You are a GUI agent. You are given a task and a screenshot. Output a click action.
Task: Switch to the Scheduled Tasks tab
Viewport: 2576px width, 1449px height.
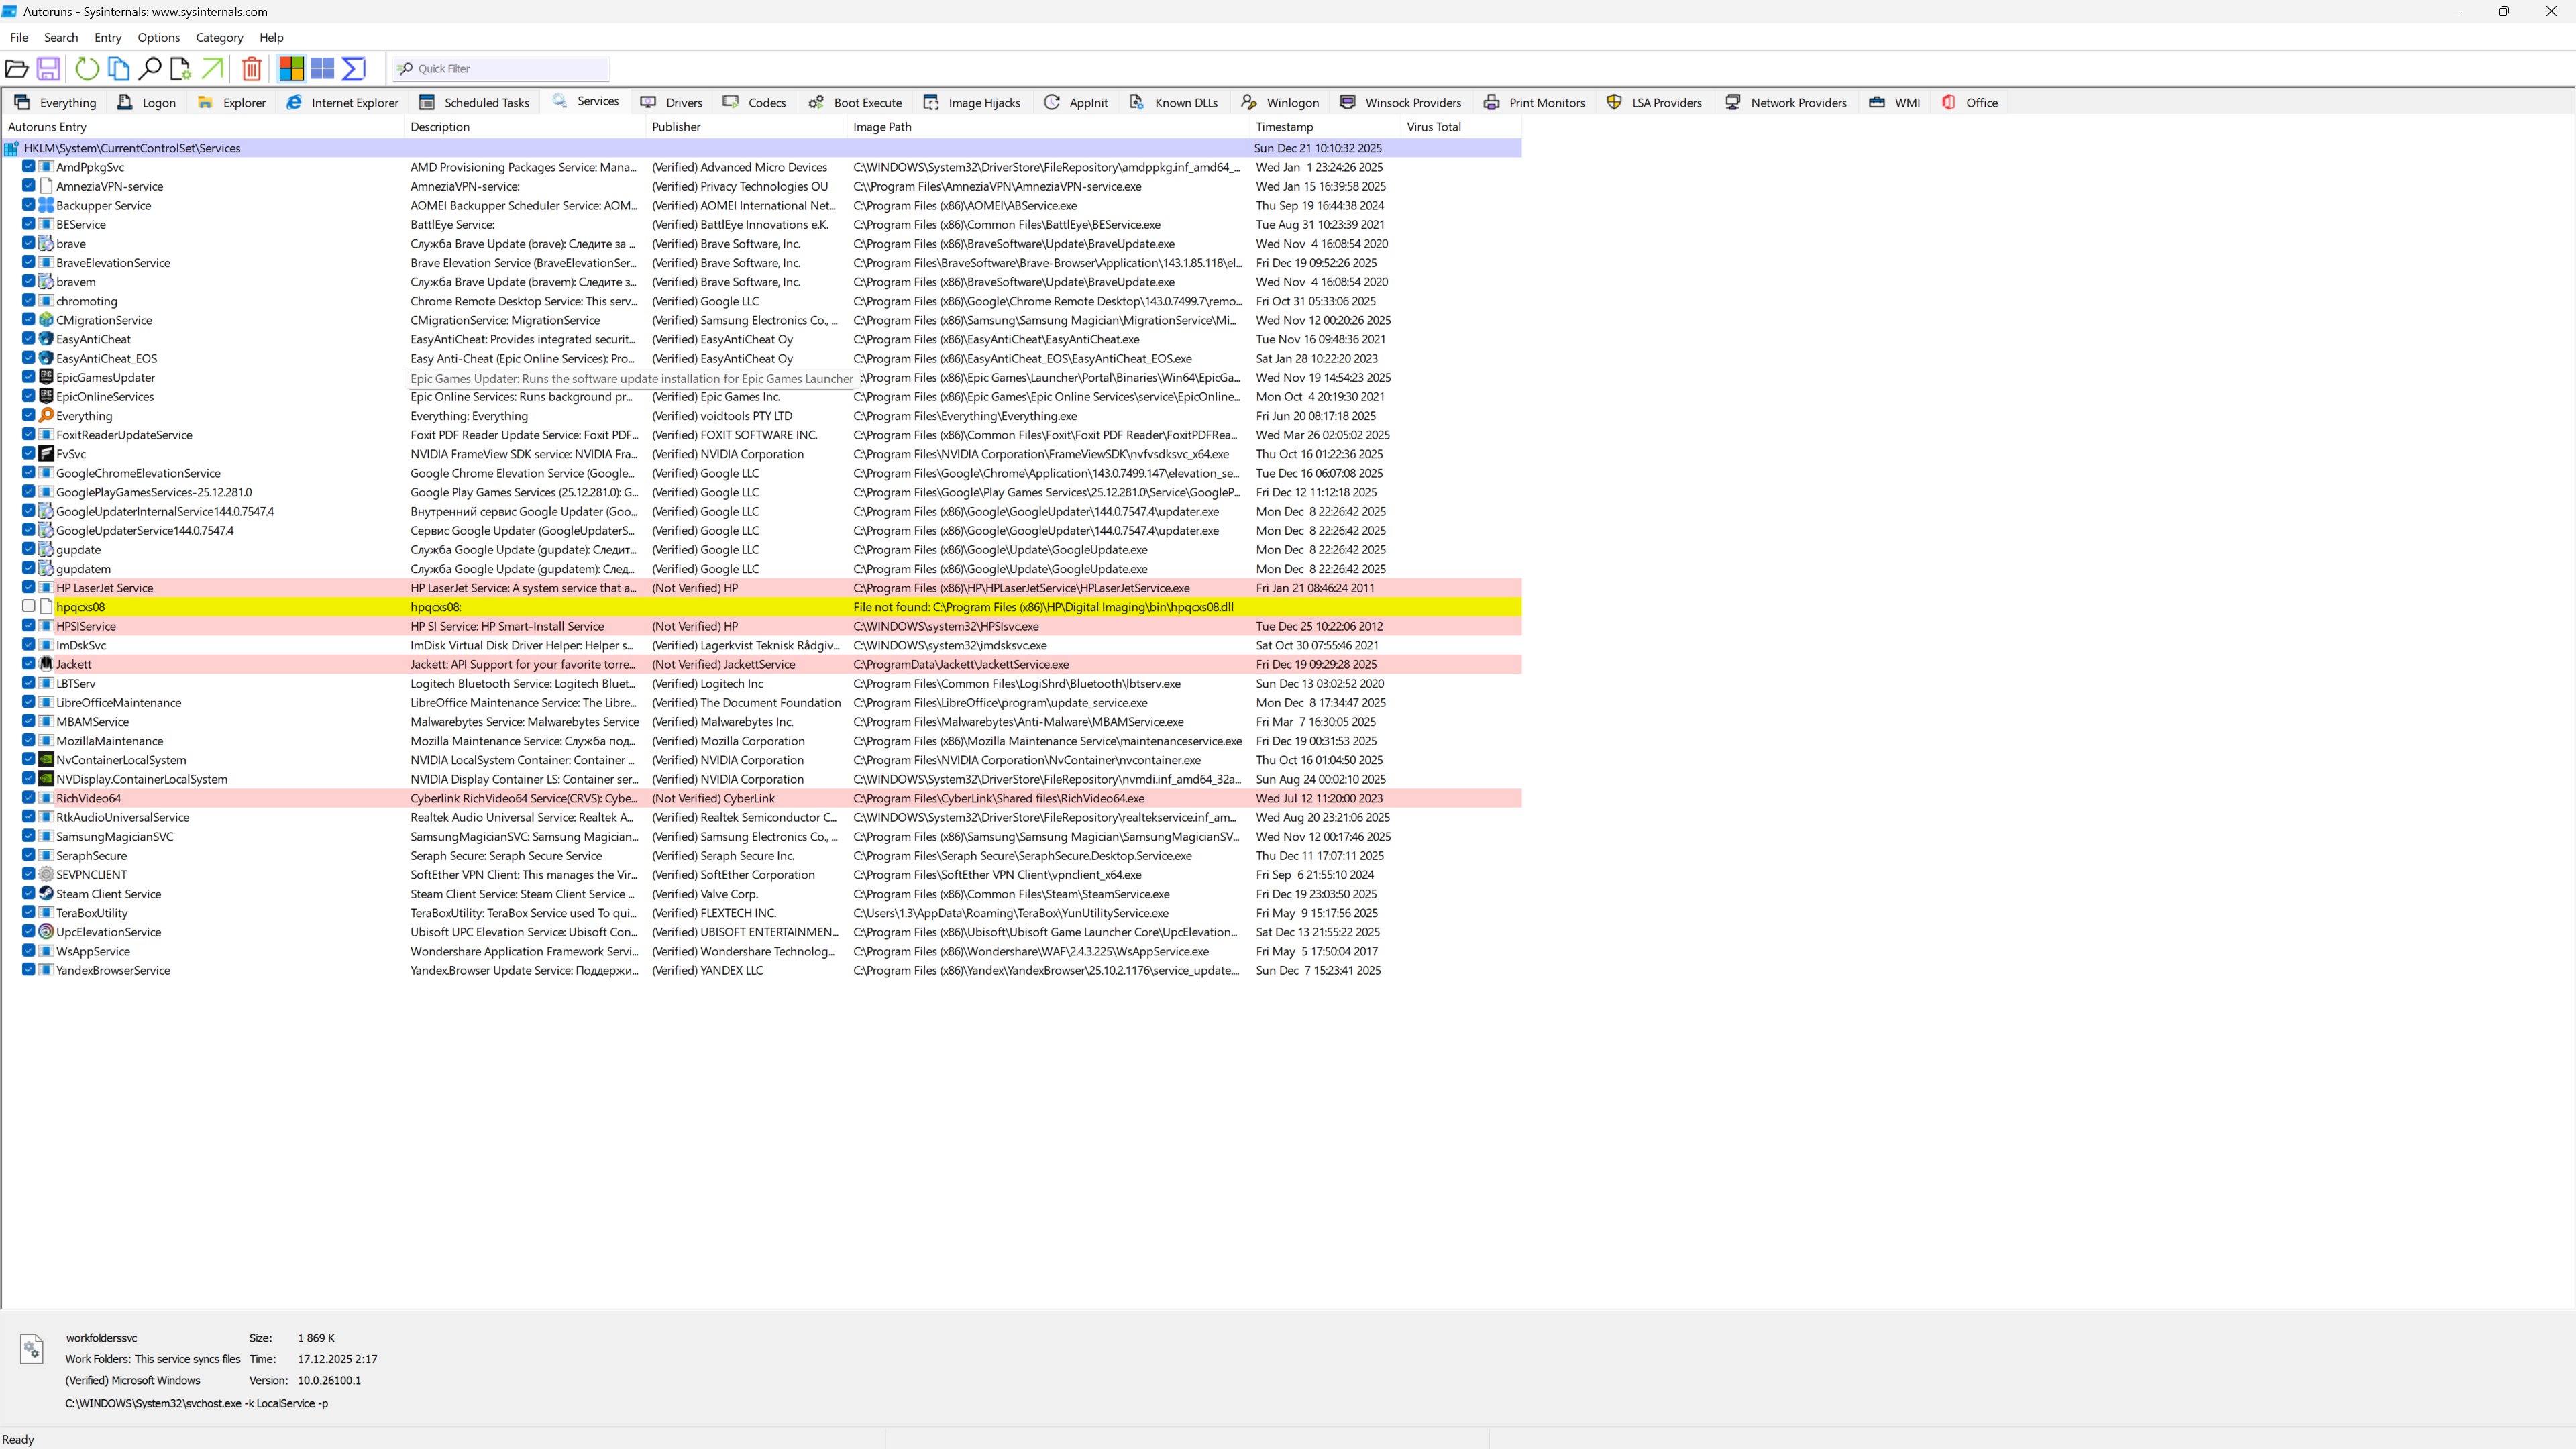click(x=474, y=102)
